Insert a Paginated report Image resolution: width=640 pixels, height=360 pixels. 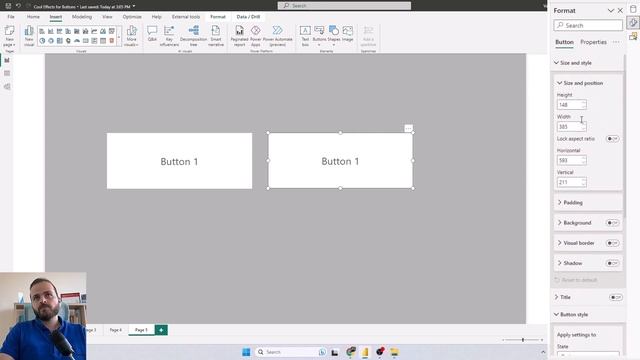pyautogui.click(x=239, y=36)
